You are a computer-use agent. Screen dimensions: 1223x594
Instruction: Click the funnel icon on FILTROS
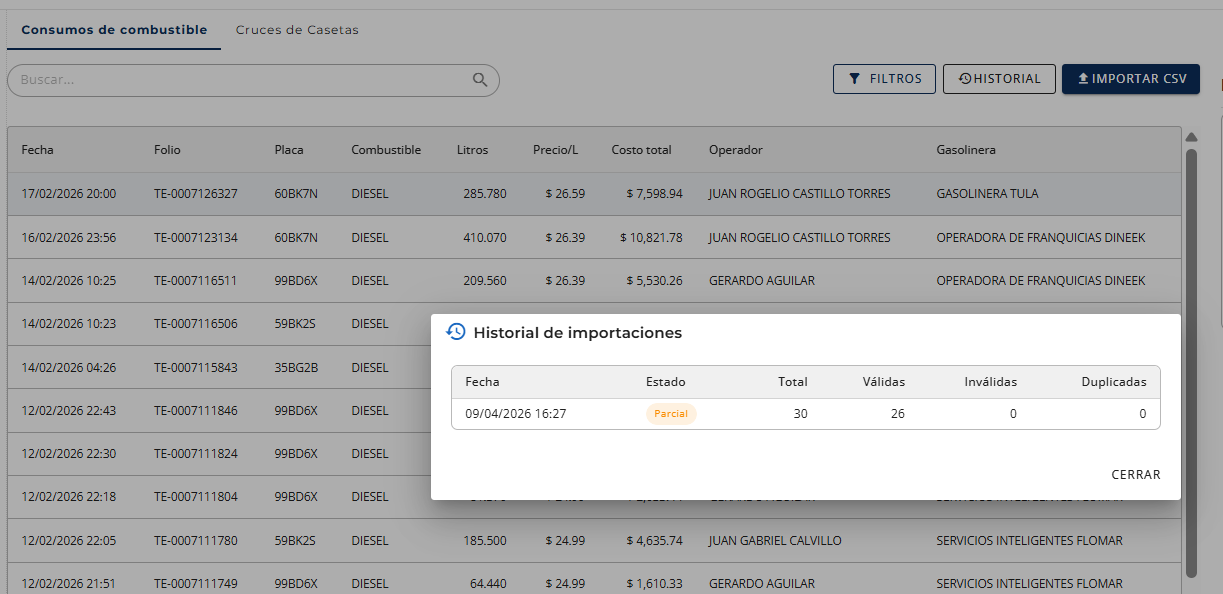[x=854, y=79]
